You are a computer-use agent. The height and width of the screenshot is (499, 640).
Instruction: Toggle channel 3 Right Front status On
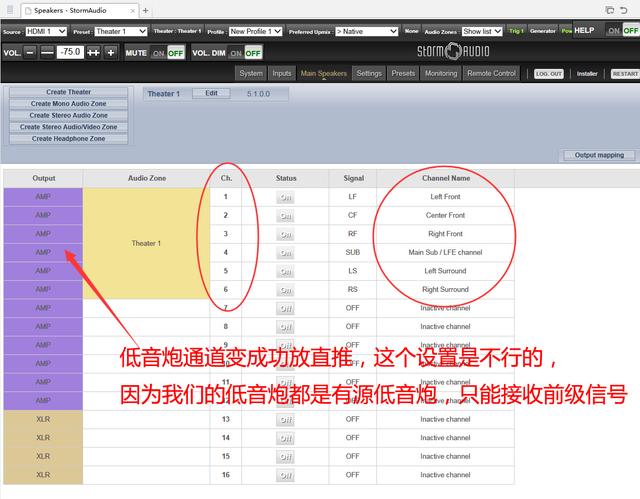285,235
